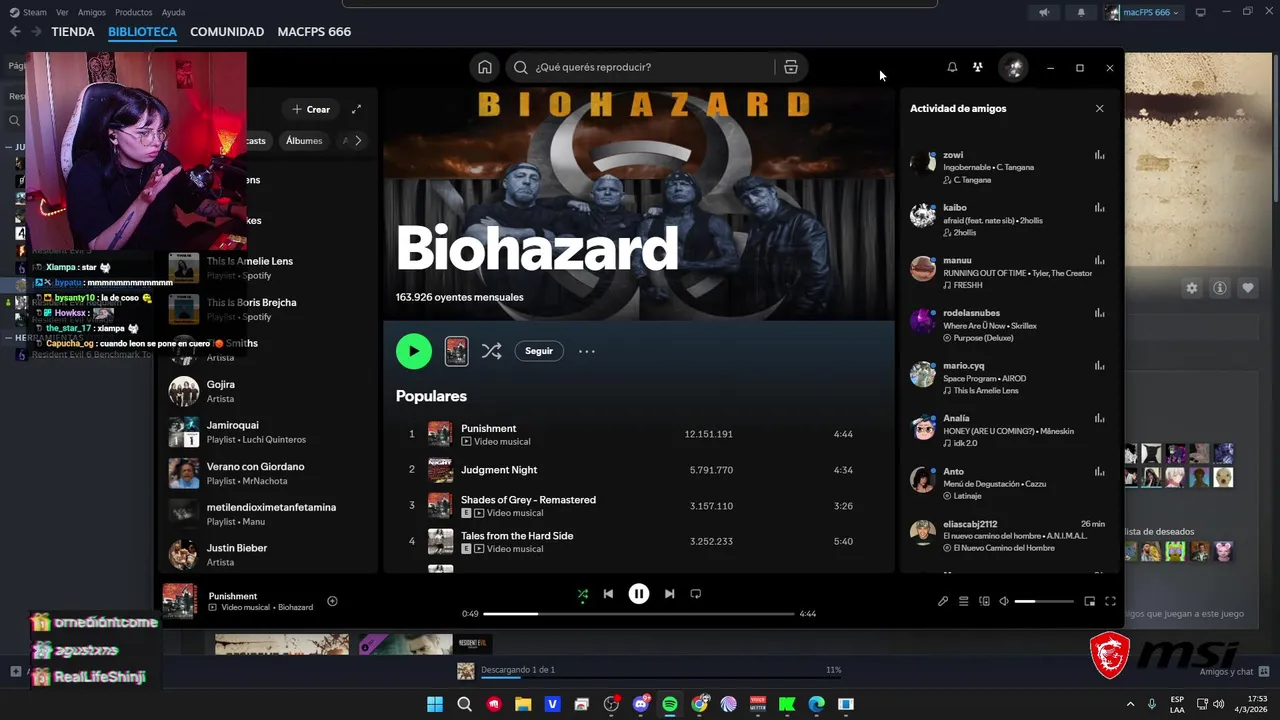The height and width of the screenshot is (720, 1280).
Task: Adjust the Spotify volume slider
Action: coord(1044,602)
